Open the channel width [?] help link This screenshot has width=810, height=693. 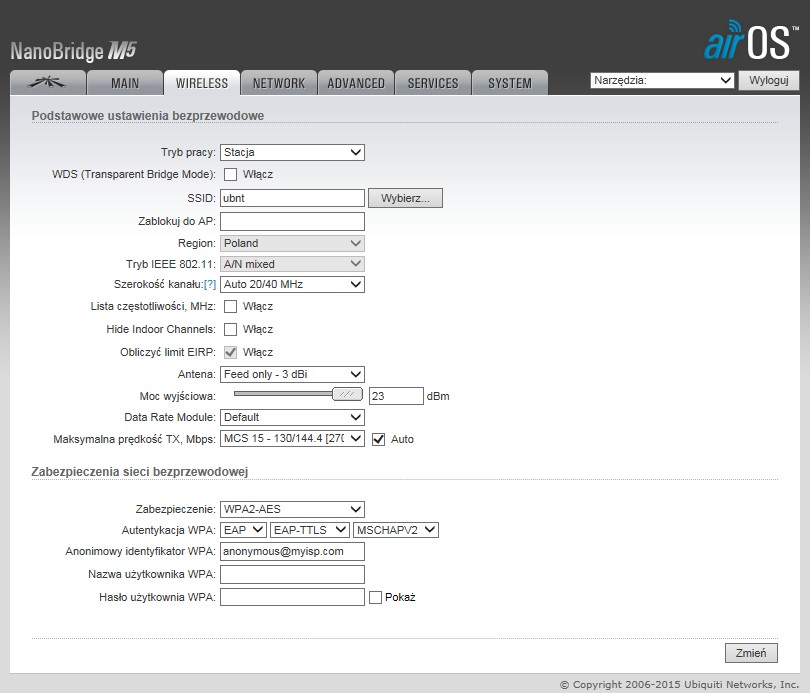click(210, 285)
